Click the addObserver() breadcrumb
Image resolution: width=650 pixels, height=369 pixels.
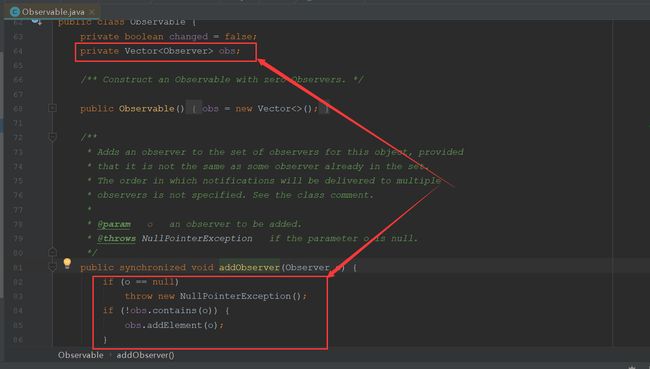[x=145, y=355]
